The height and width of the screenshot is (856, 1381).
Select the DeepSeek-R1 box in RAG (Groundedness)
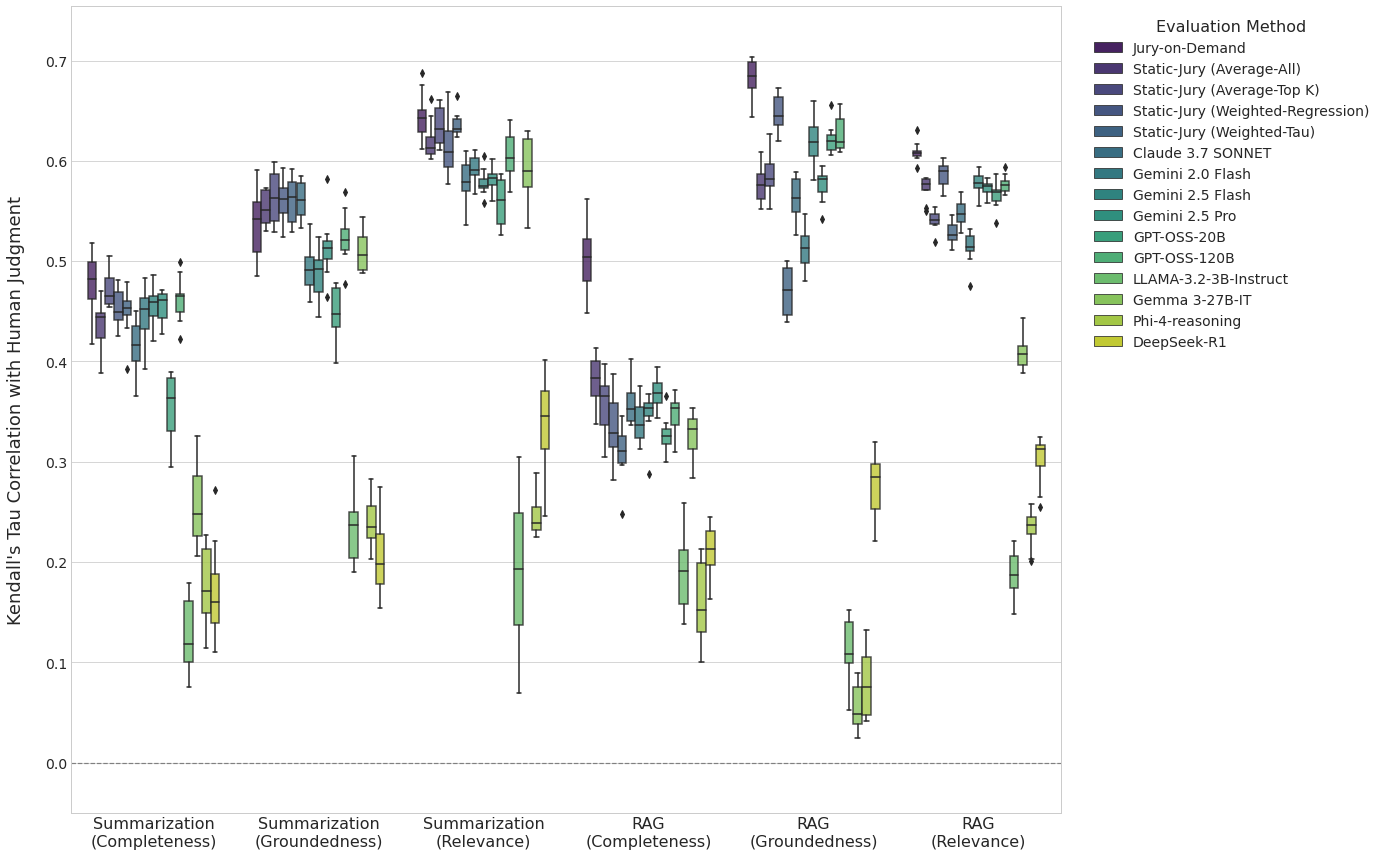875,486
